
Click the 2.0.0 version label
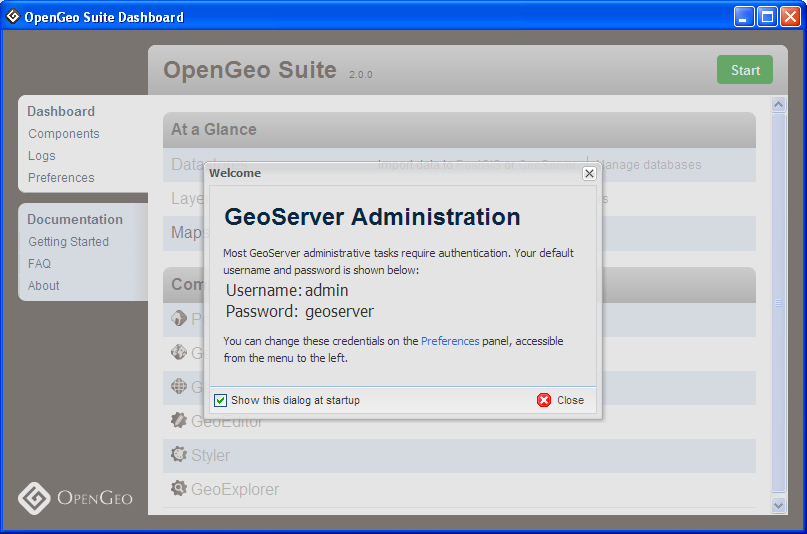point(360,75)
